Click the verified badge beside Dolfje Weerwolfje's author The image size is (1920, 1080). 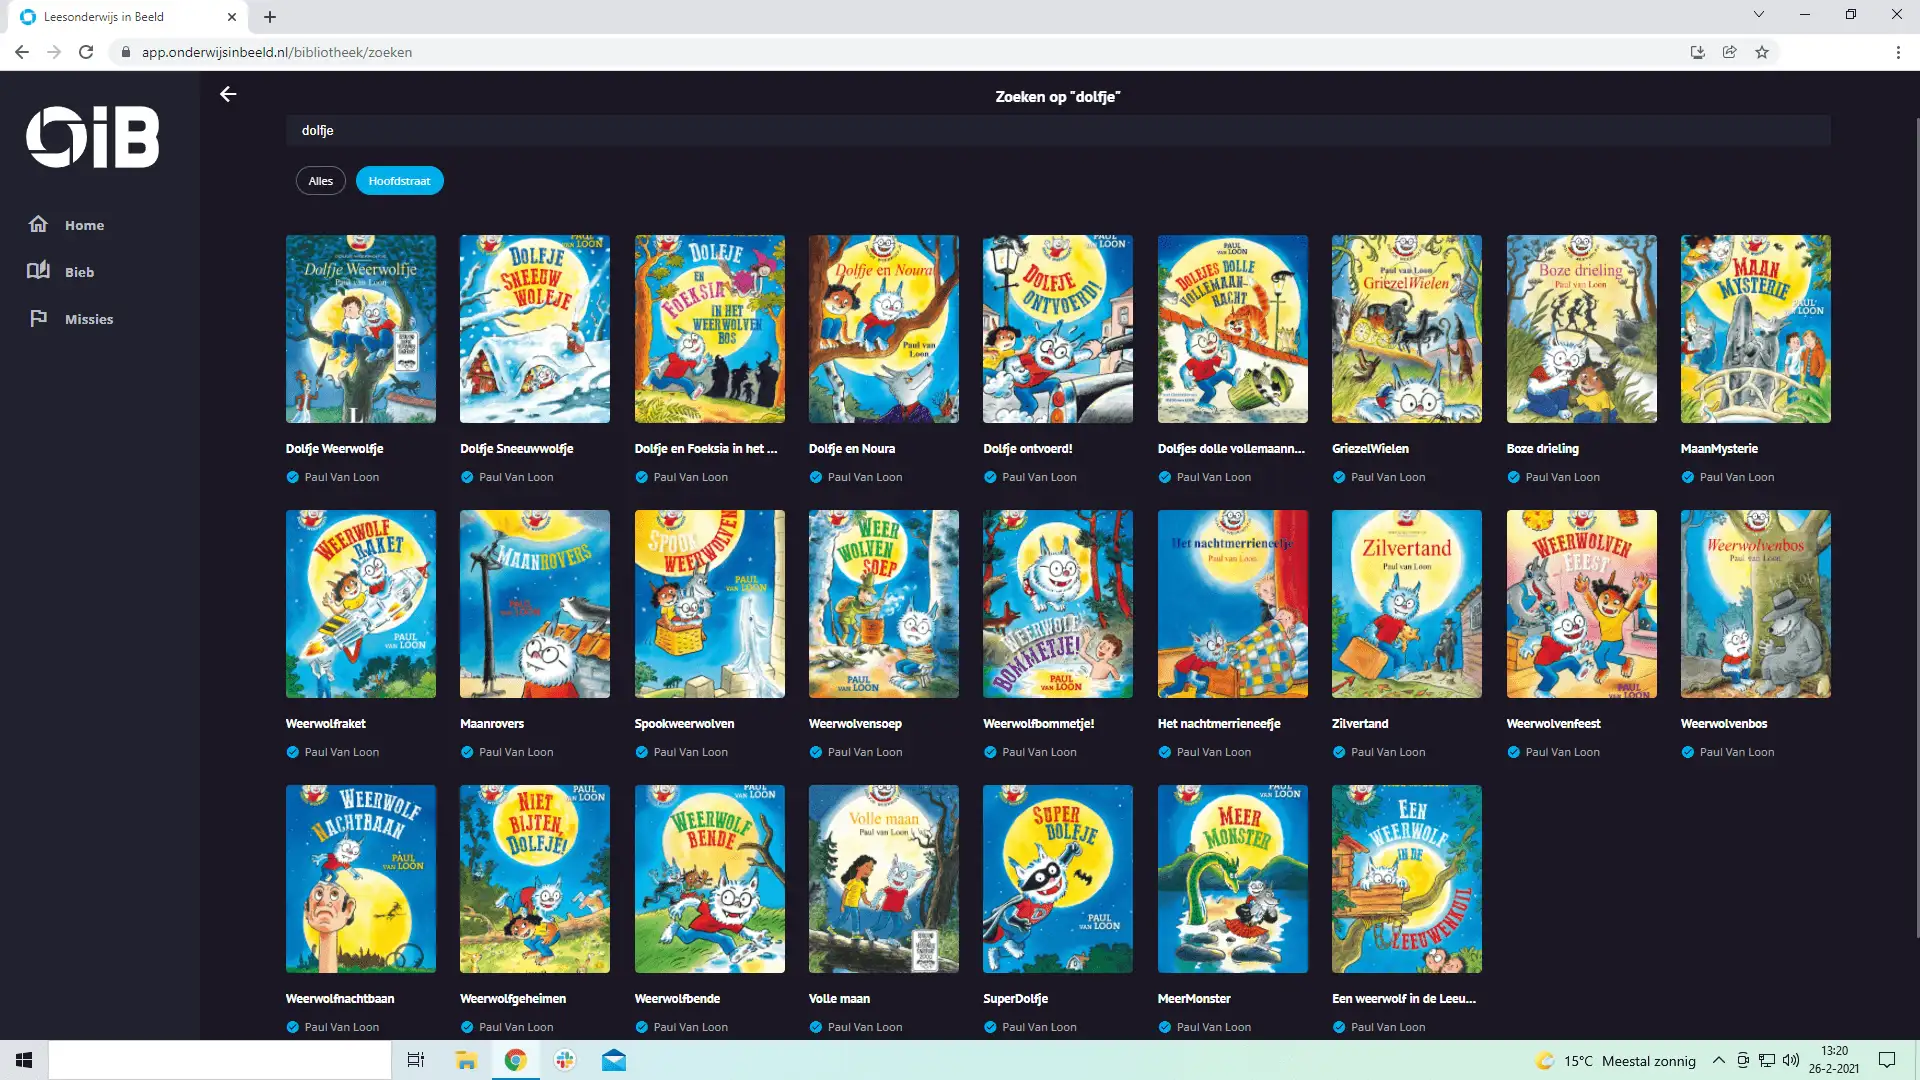pos(293,477)
